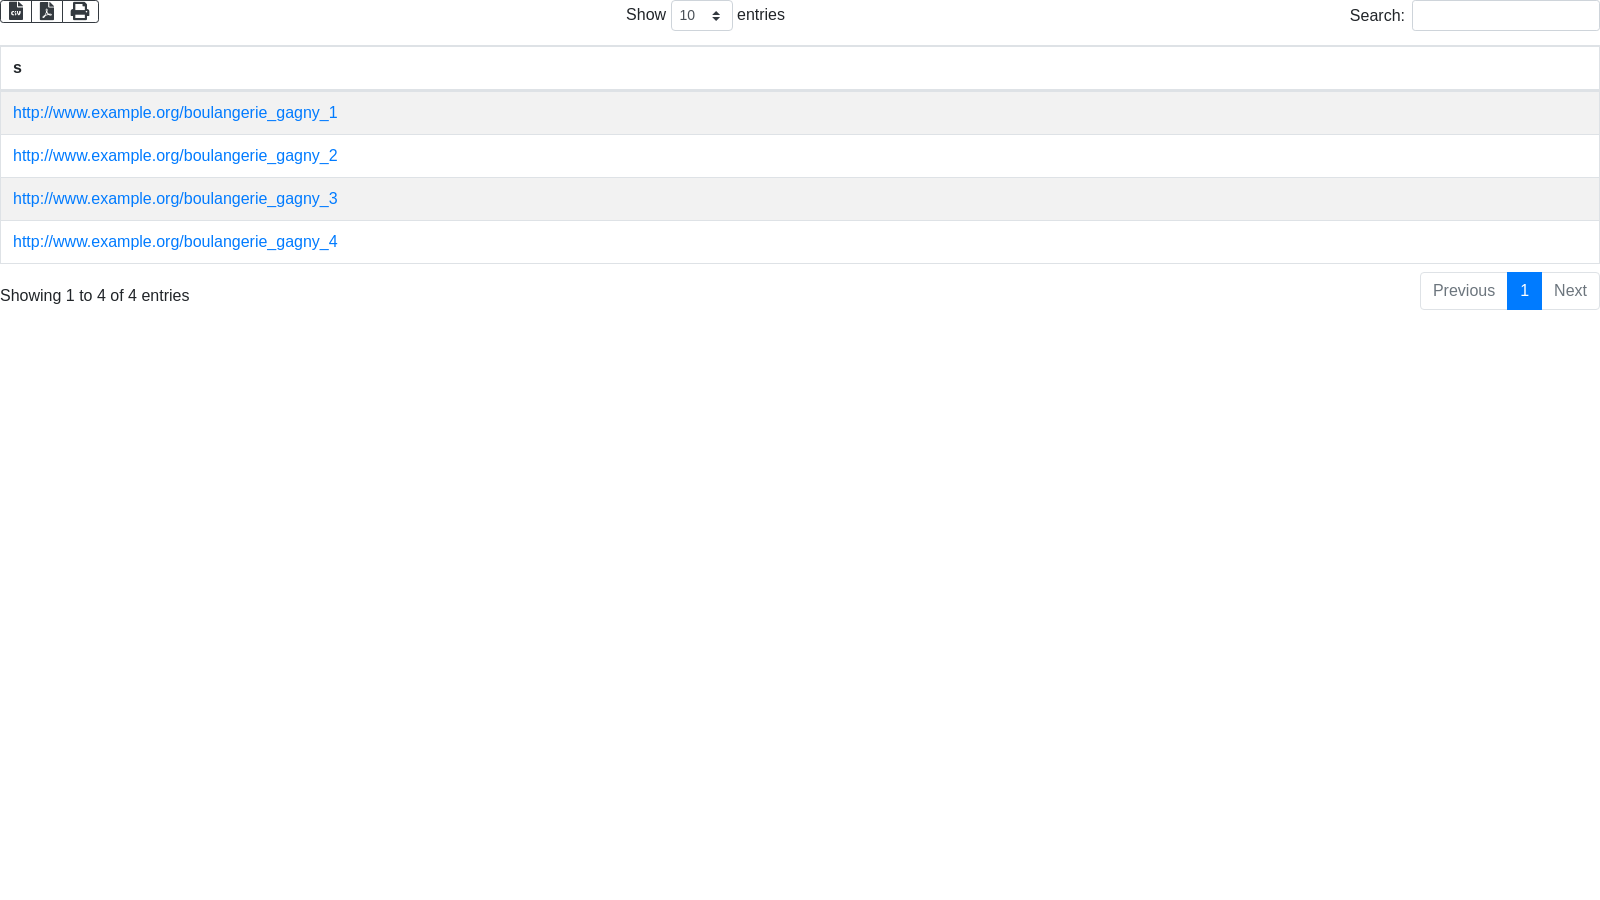Go to the Next page
The image size is (1600, 900).
click(x=1570, y=291)
